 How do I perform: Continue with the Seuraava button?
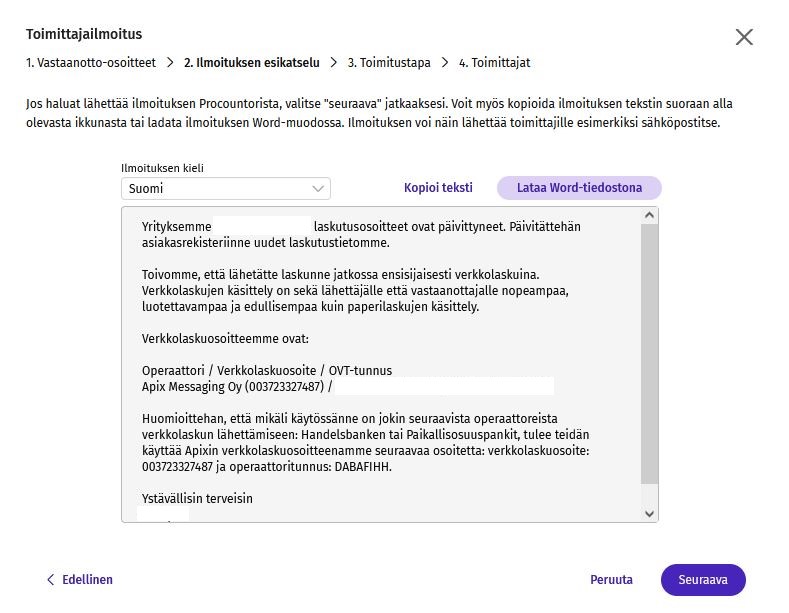click(703, 580)
